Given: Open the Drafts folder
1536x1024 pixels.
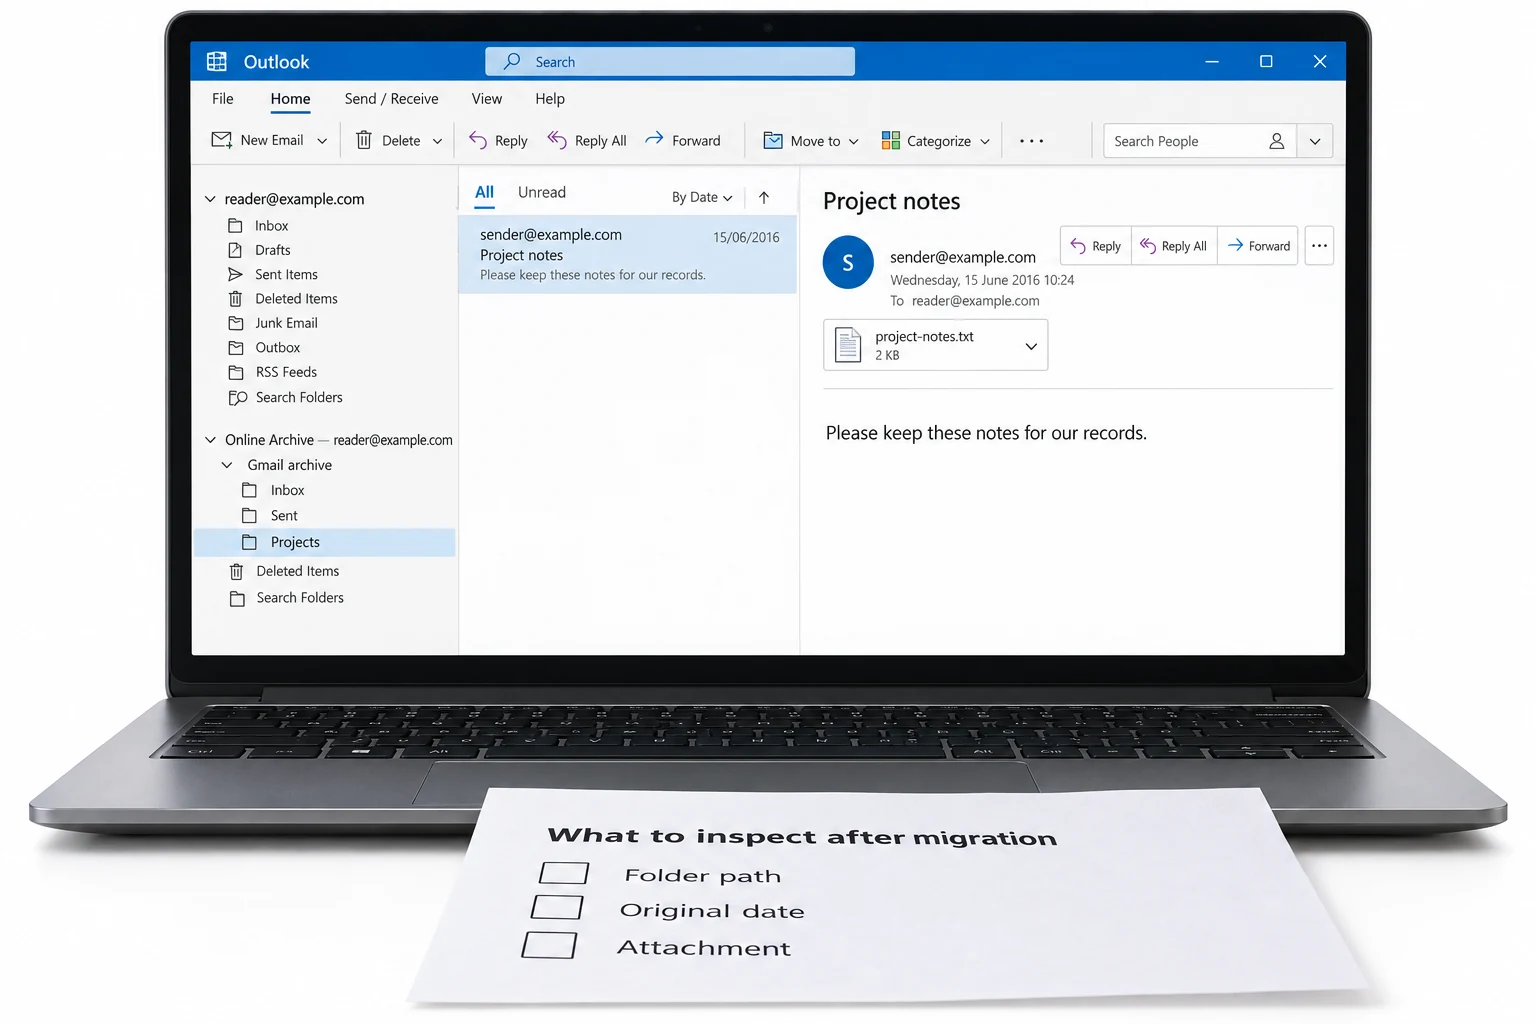Looking at the screenshot, I should (x=273, y=250).
